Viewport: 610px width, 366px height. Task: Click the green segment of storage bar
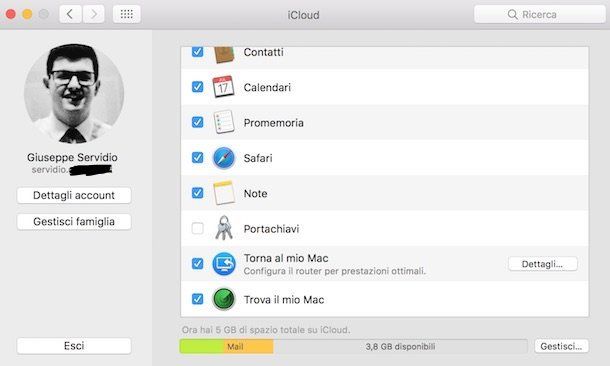(x=201, y=347)
